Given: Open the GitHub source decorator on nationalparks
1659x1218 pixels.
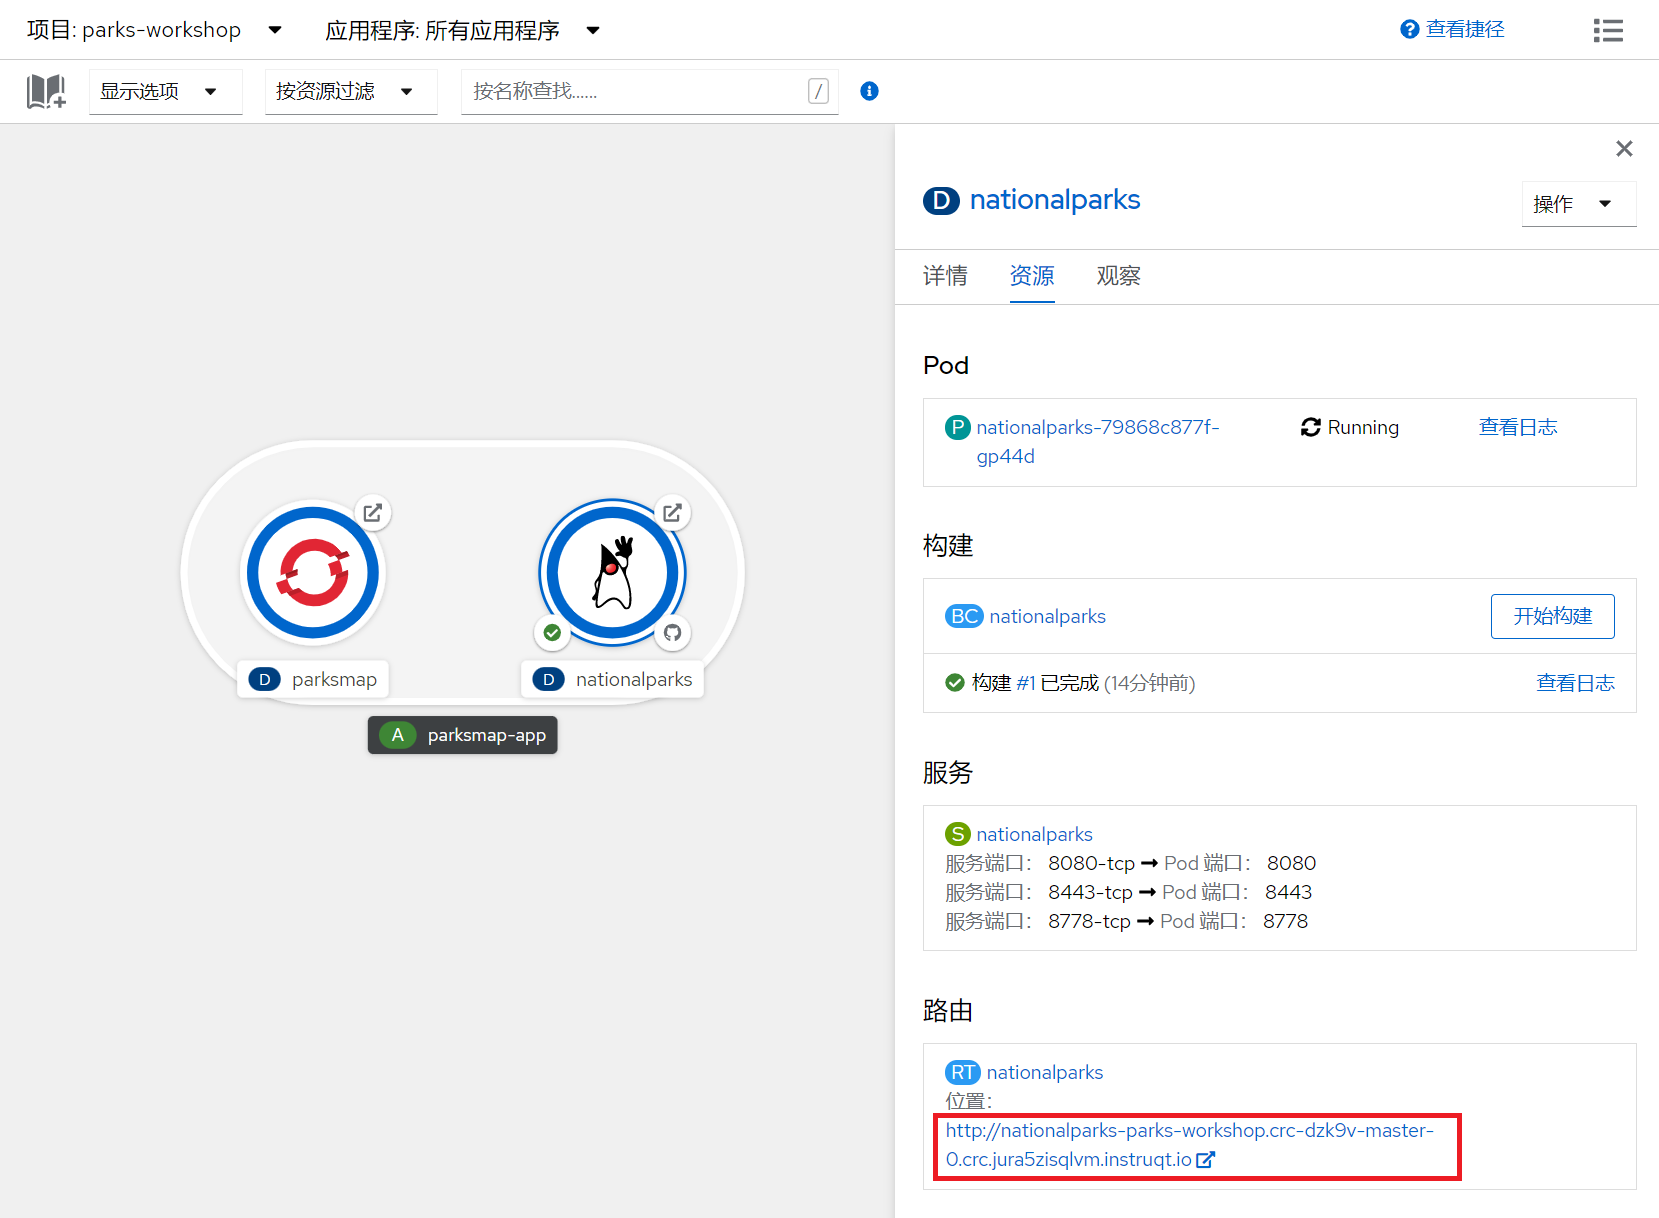Looking at the screenshot, I should tap(672, 633).
